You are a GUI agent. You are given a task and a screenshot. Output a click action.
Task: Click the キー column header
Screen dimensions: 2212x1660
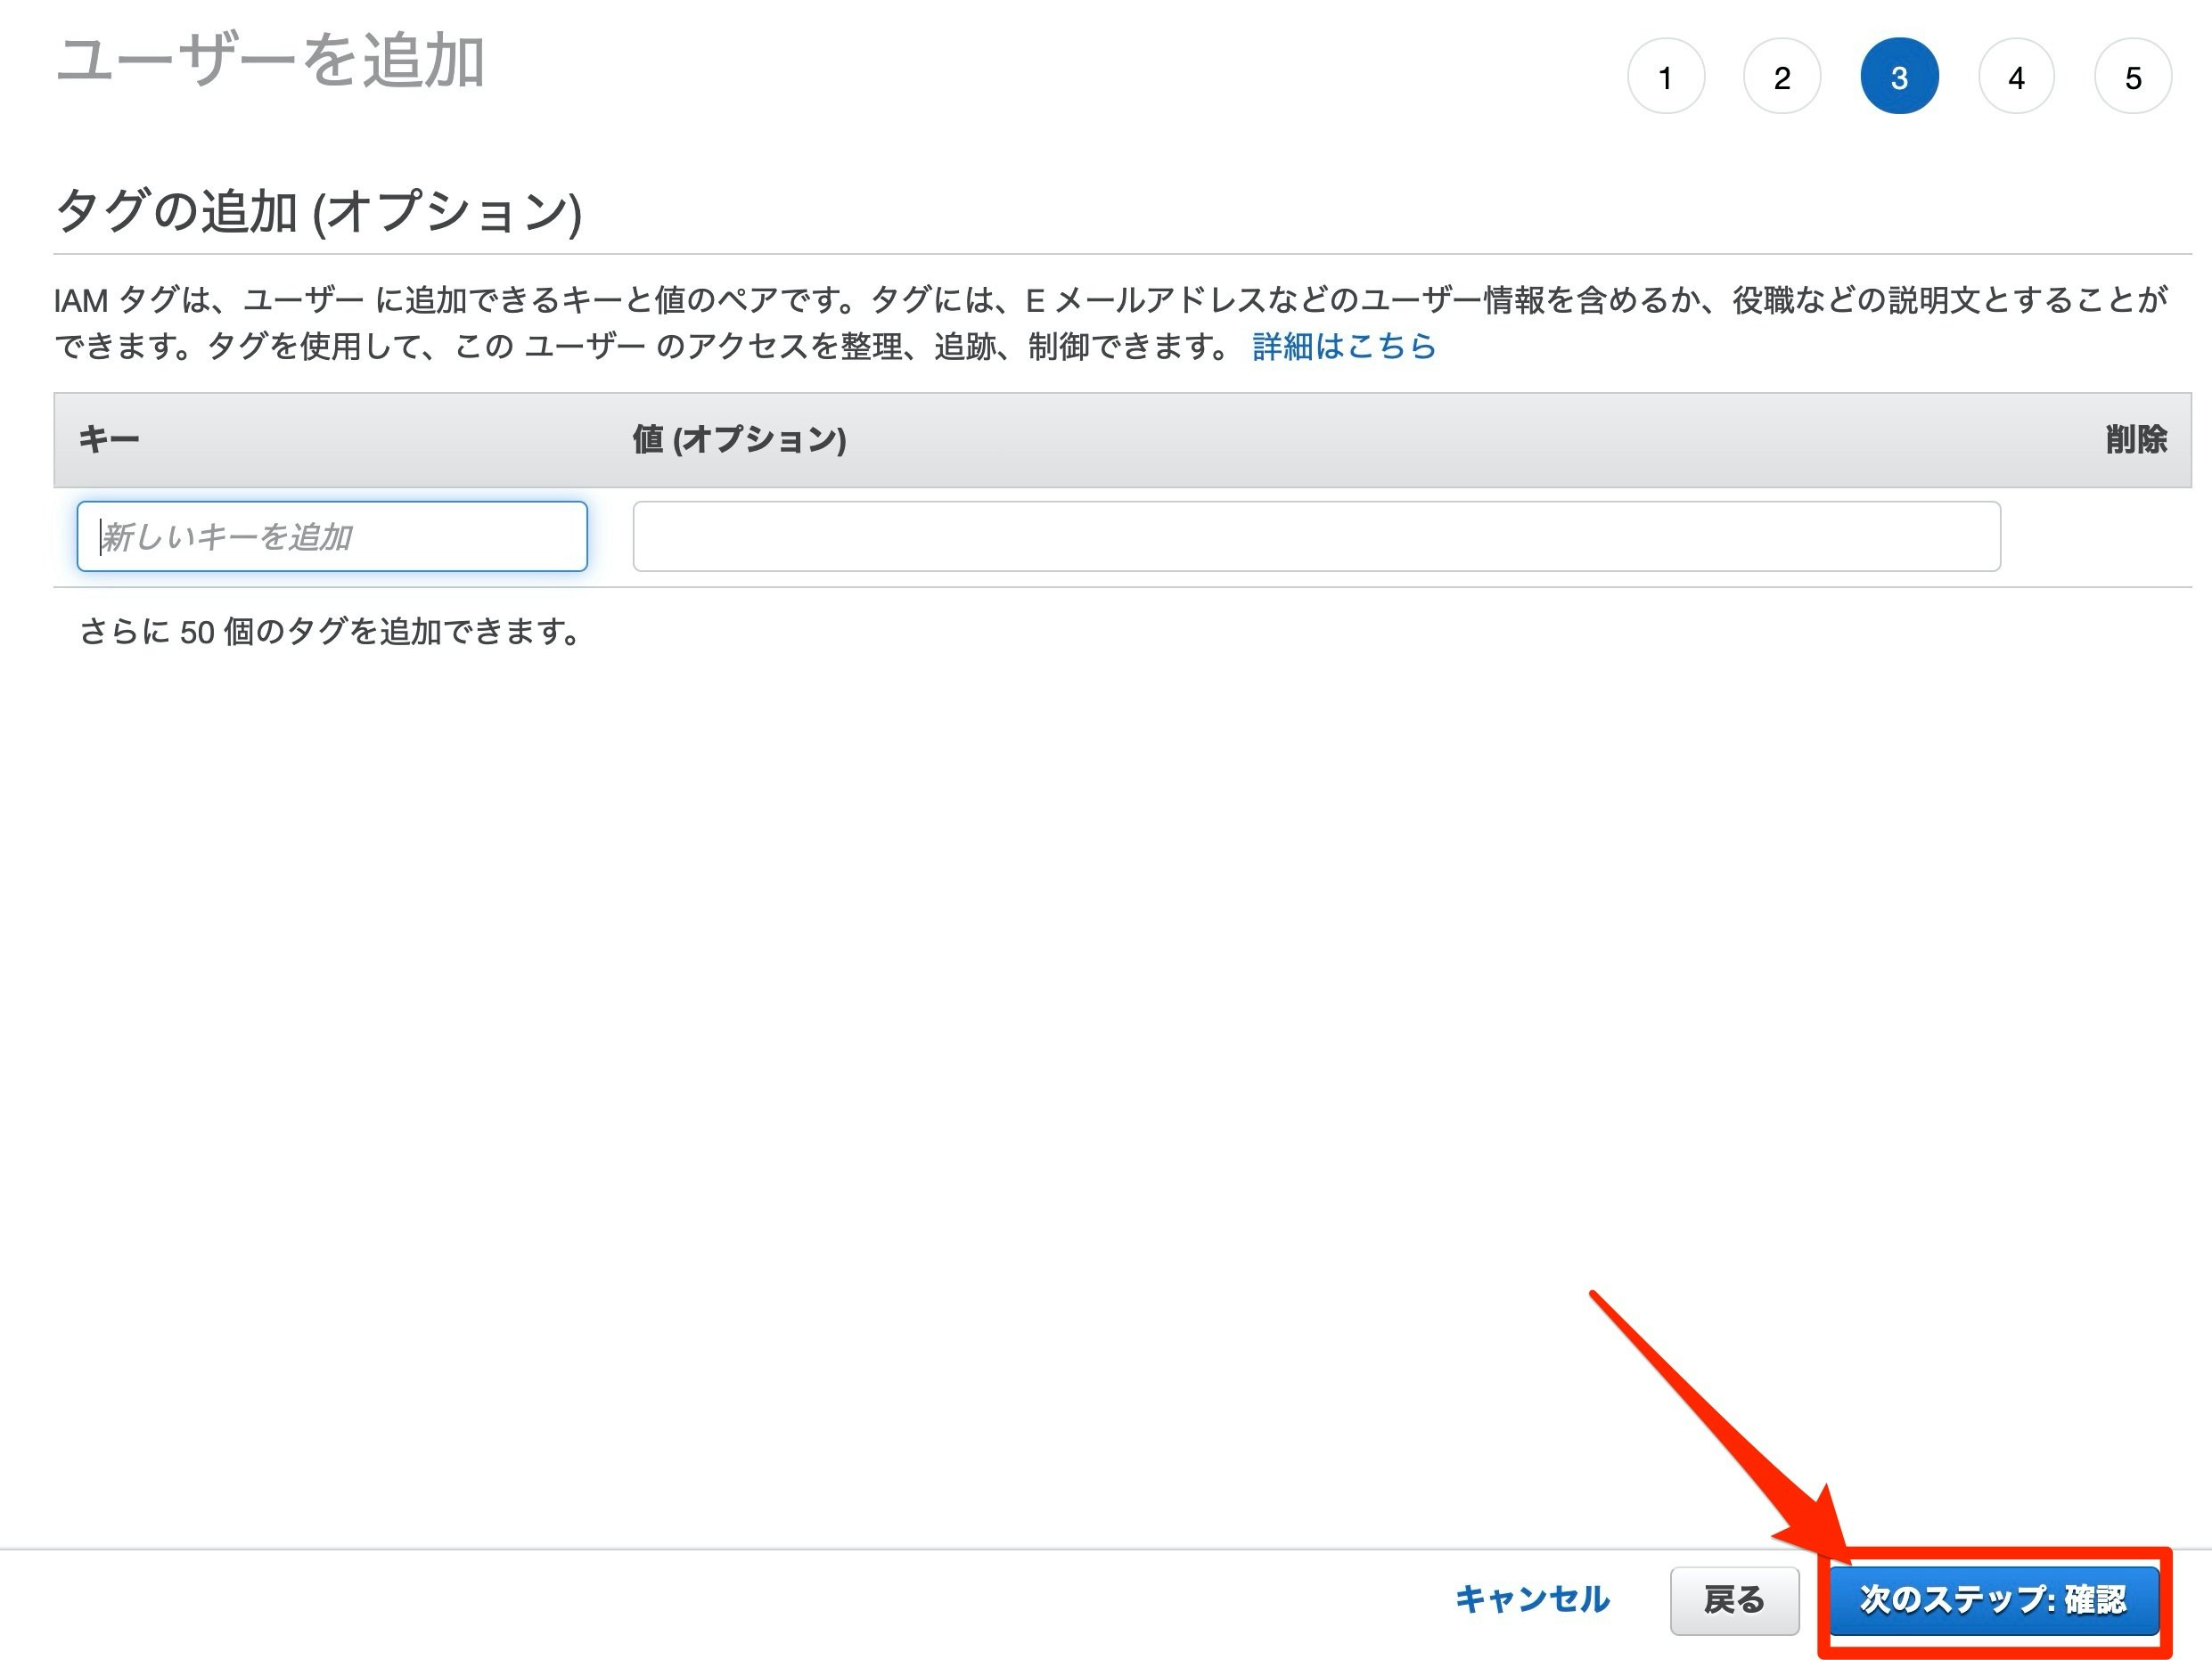click(109, 439)
